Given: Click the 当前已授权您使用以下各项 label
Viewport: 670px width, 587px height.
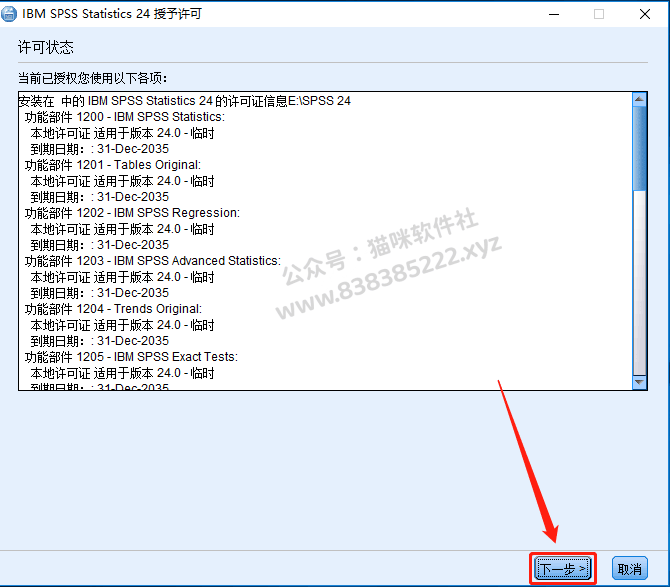Looking at the screenshot, I should point(92,78).
